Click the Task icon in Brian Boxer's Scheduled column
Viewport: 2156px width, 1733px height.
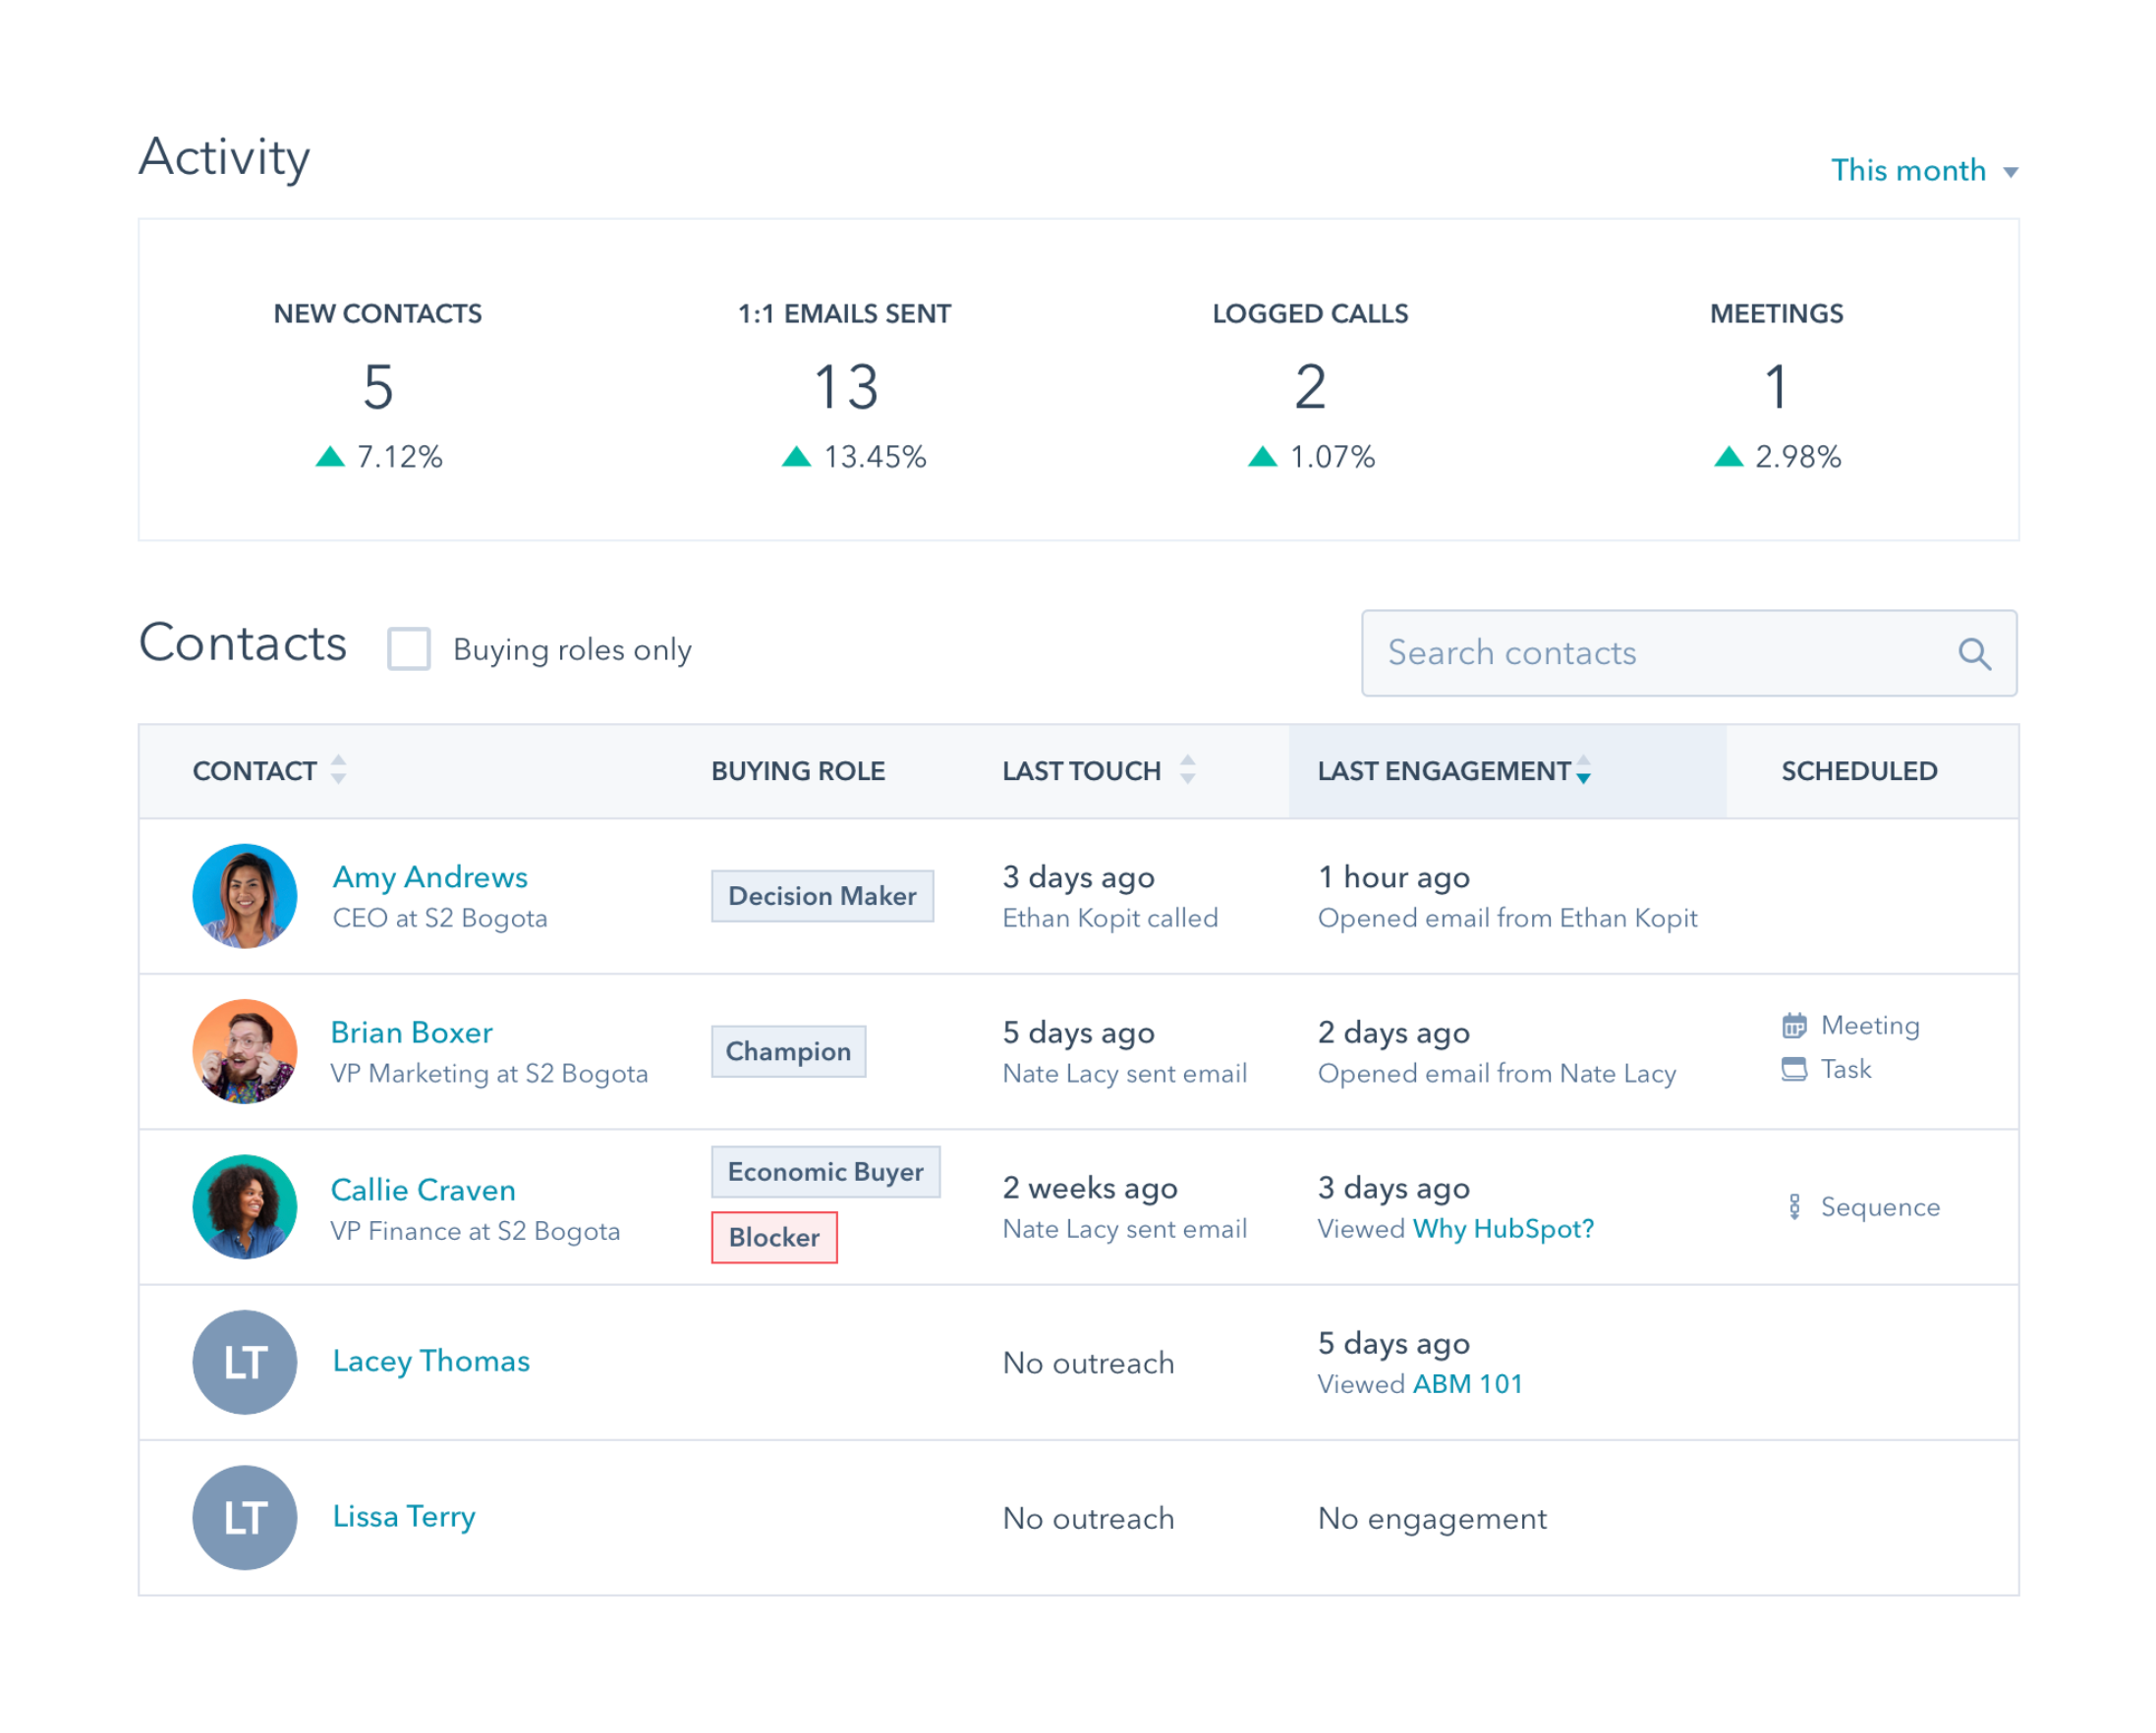tap(1792, 1069)
